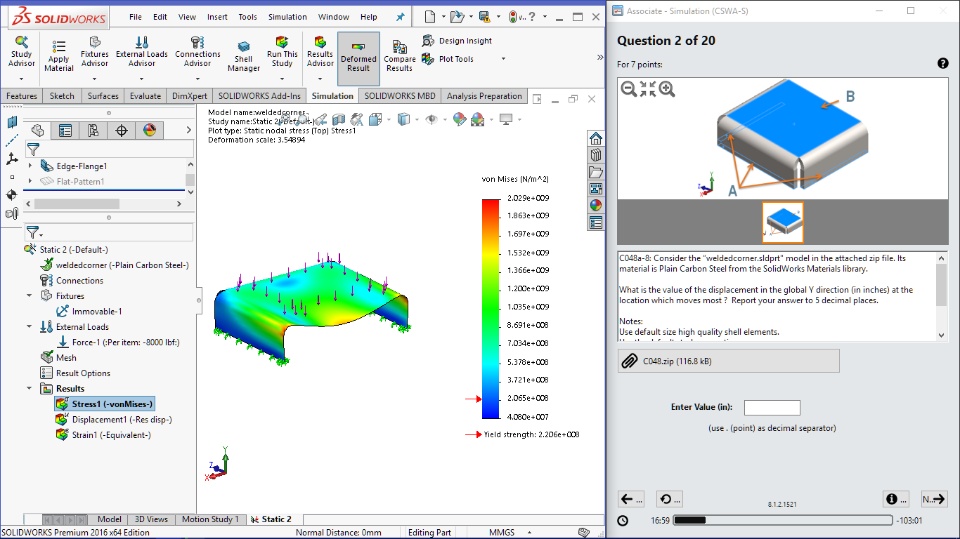Open the Simulation menu

pos(287,17)
